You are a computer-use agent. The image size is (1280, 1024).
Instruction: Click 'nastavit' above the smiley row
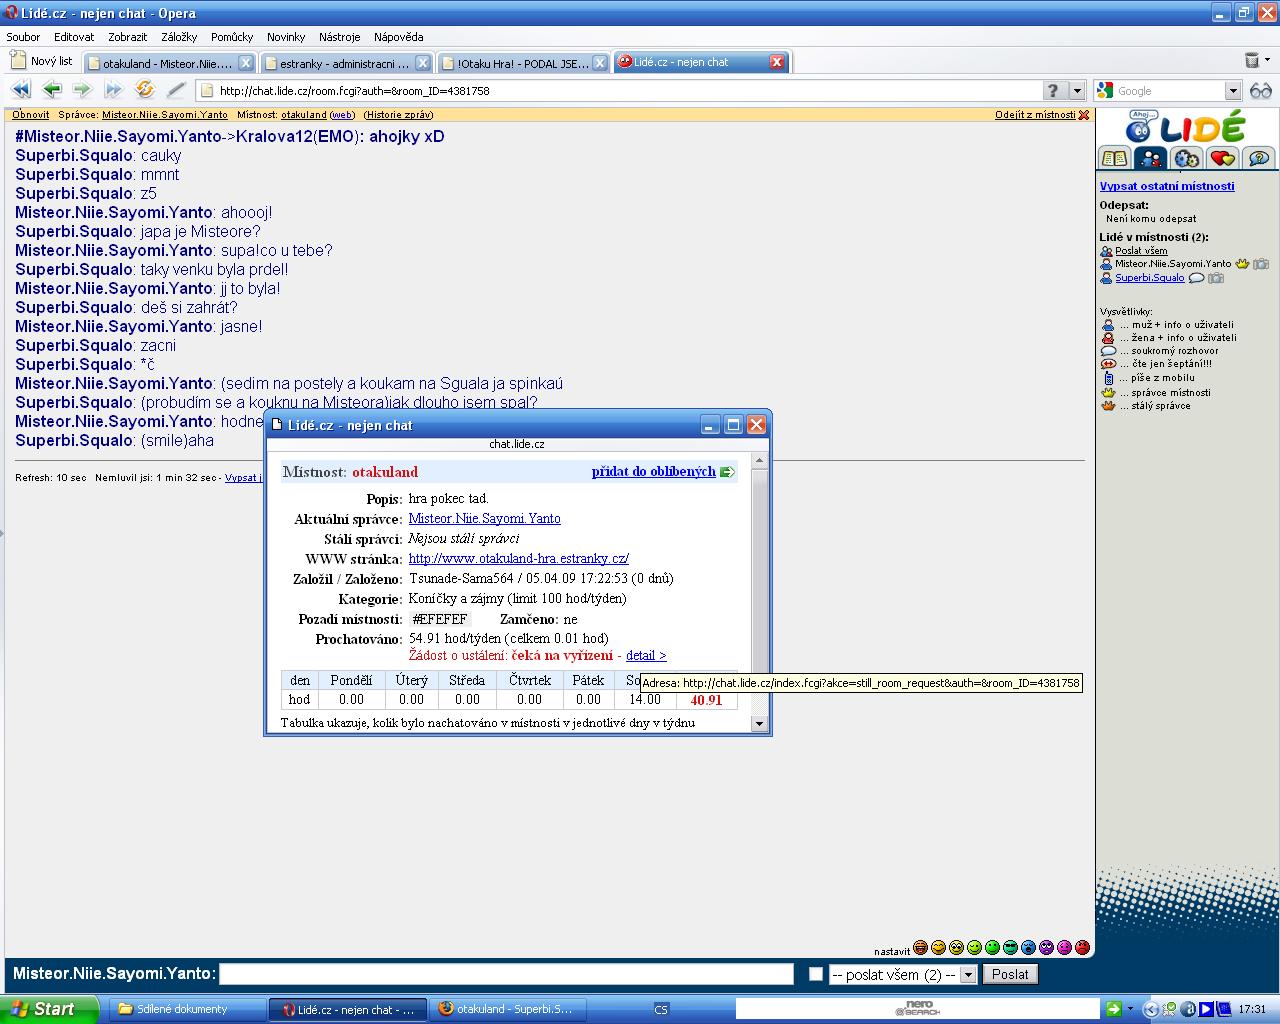click(x=892, y=951)
